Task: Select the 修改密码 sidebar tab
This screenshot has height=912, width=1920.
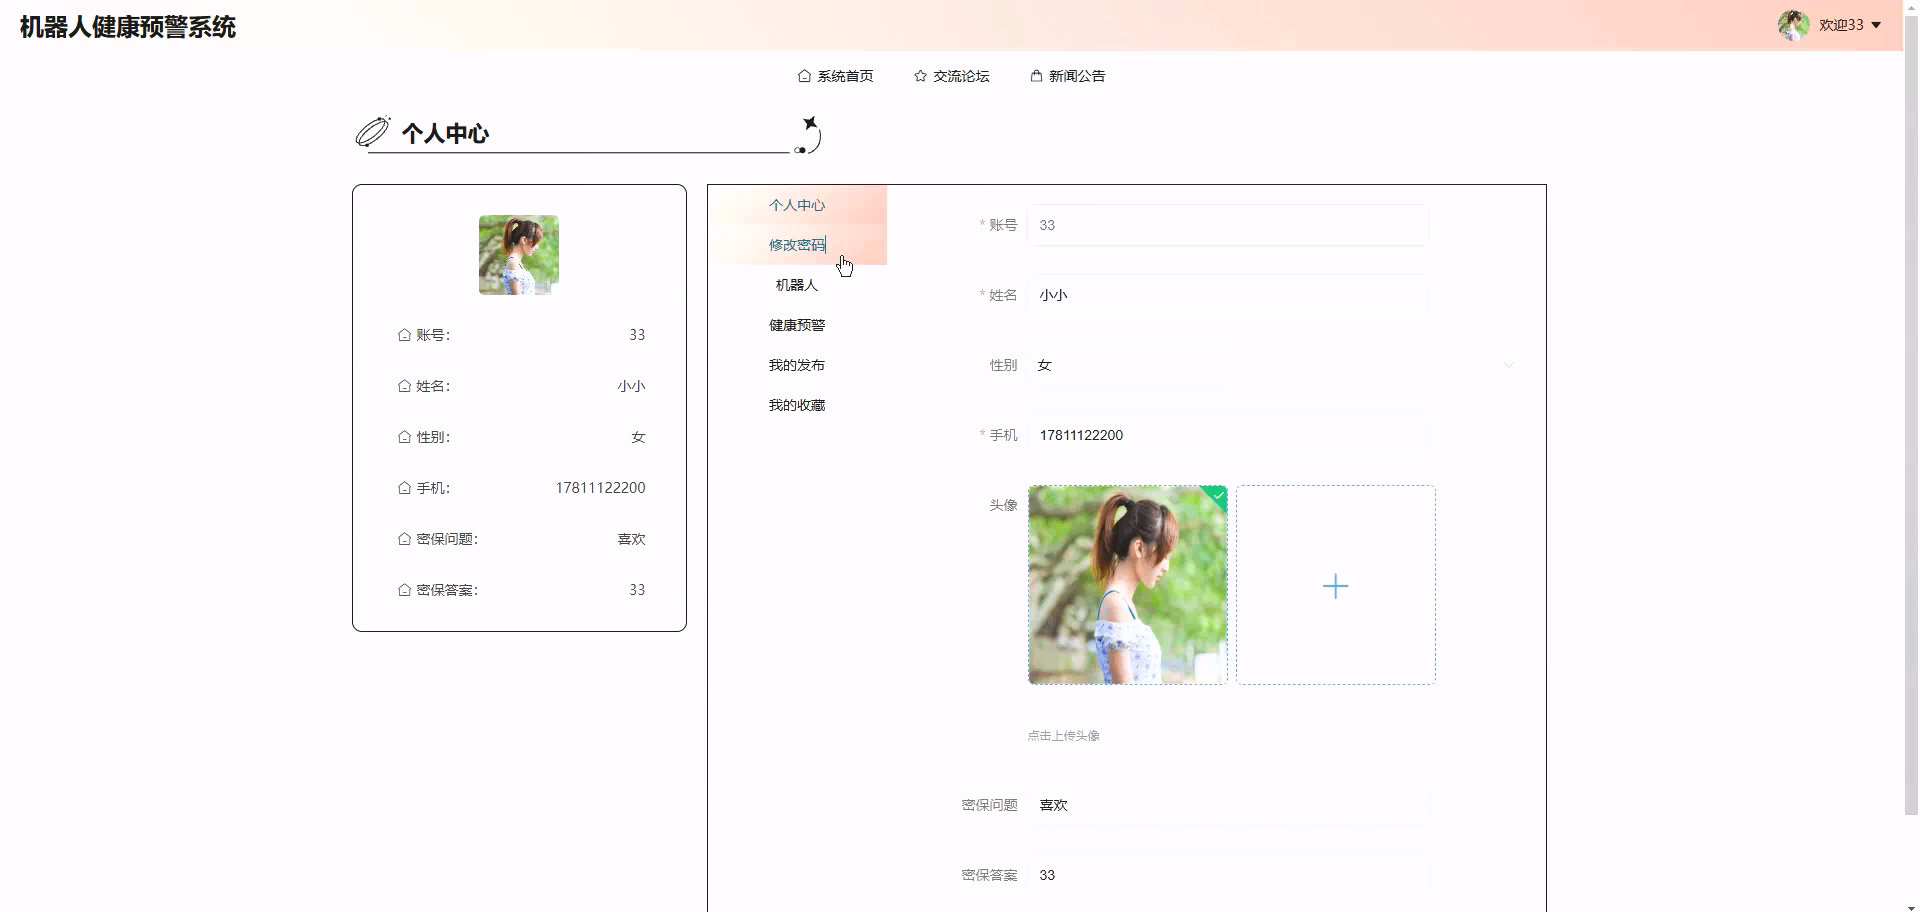Action: (797, 245)
